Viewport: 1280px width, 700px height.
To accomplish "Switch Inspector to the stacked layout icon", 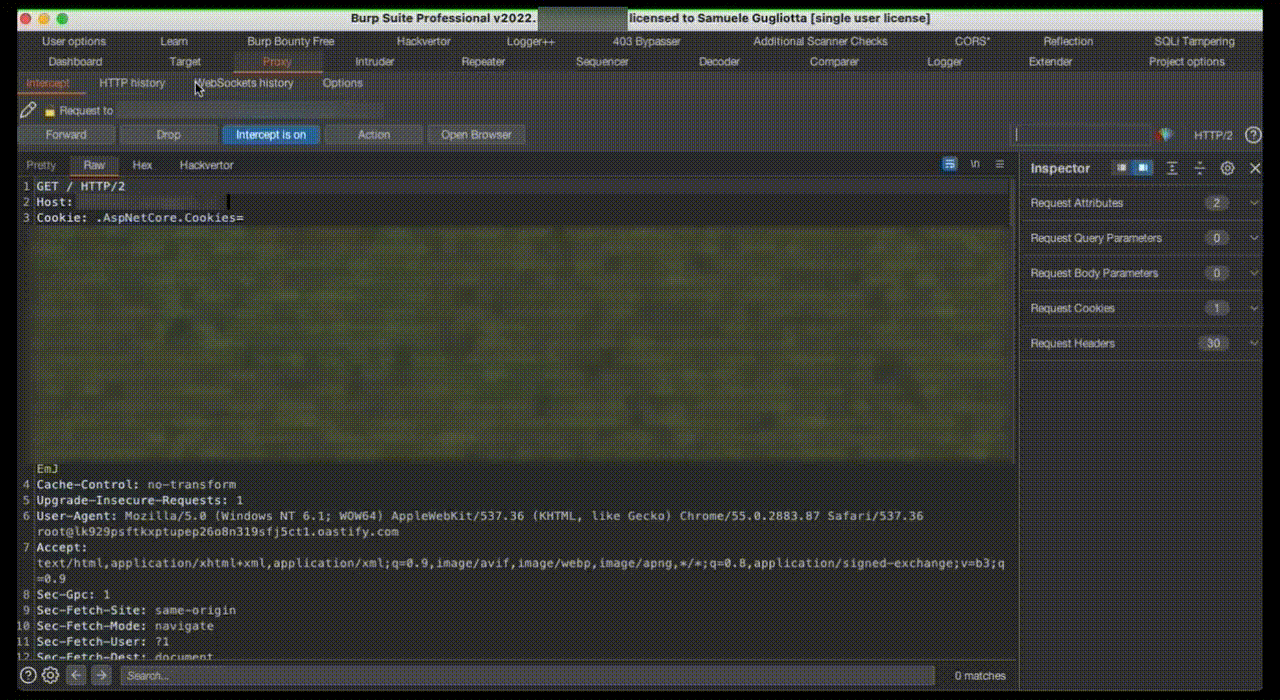I will click(x=1122, y=168).
